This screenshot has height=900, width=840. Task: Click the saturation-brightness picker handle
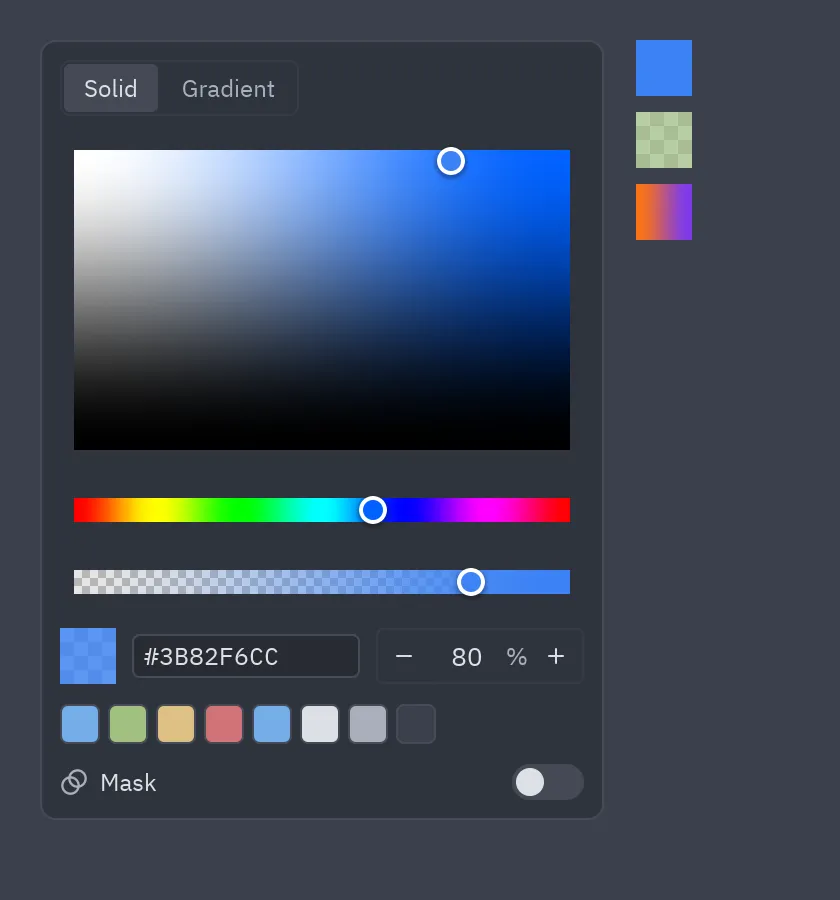tap(451, 161)
